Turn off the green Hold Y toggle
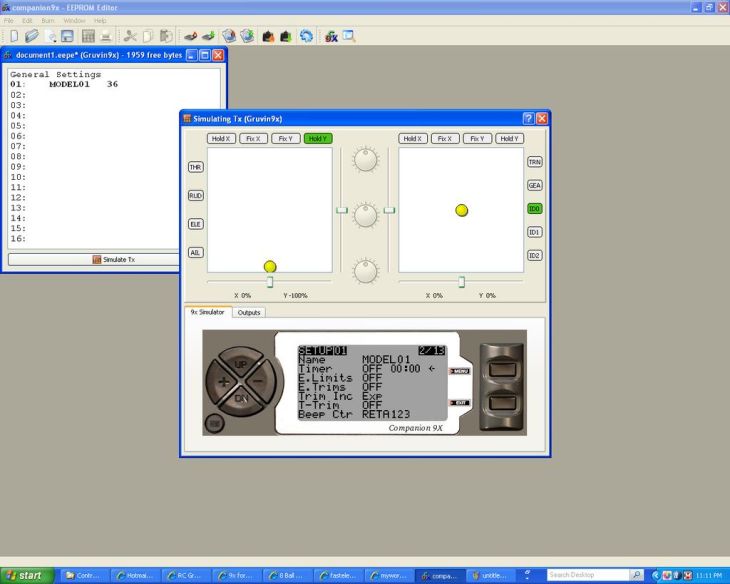Image resolution: width=730 pixels, height=584 pixels. pyautogui.click(x=318, y=138)
